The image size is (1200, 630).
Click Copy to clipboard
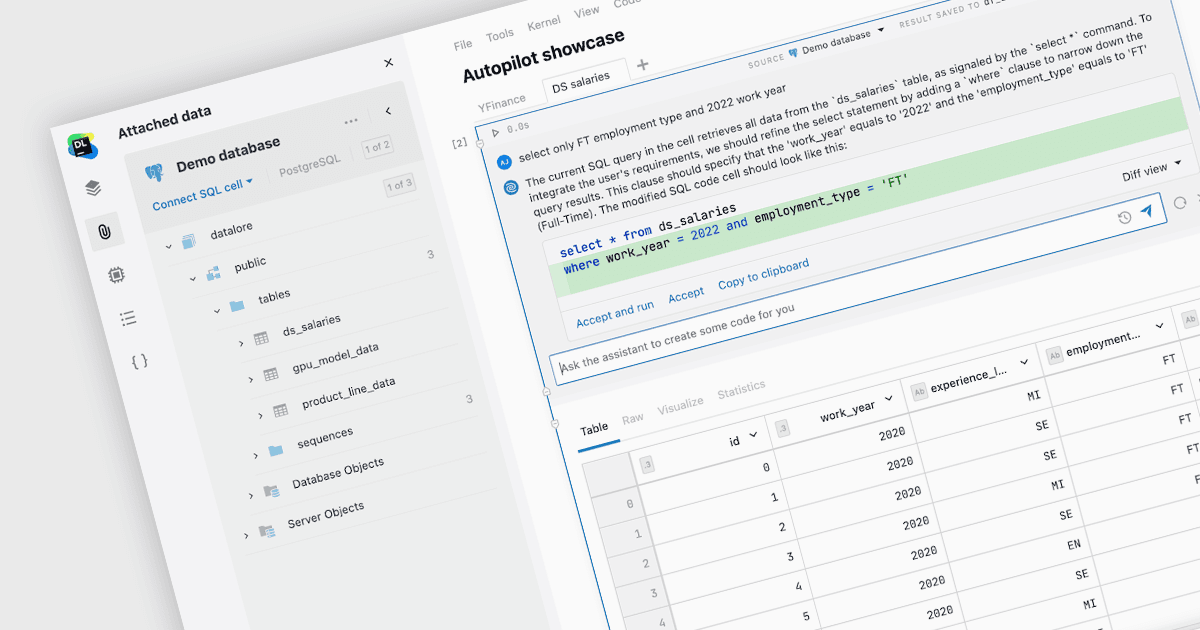point(764,277)
